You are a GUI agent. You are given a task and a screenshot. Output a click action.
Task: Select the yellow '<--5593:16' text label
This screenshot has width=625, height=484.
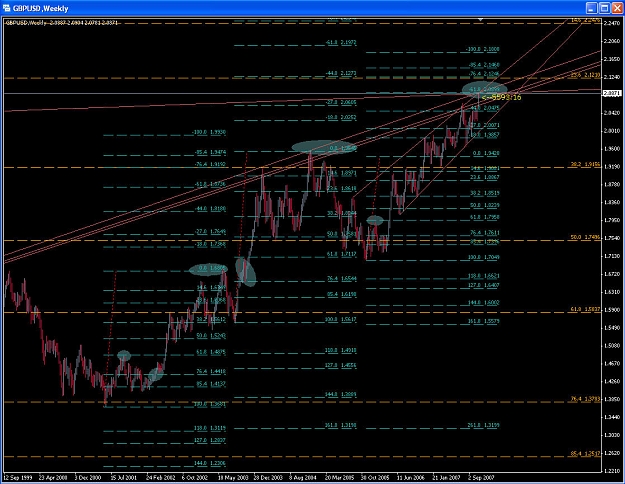501,97
